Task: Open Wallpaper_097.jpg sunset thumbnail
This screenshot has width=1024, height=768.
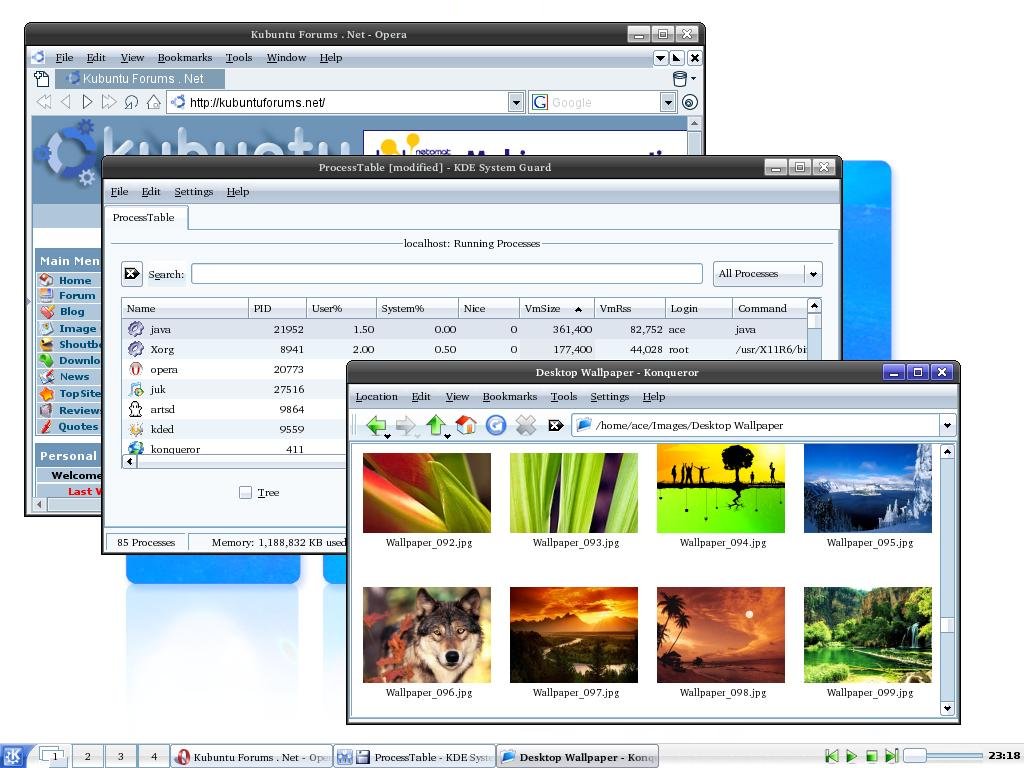Action: pyautogui.click(x=574, y=635)
